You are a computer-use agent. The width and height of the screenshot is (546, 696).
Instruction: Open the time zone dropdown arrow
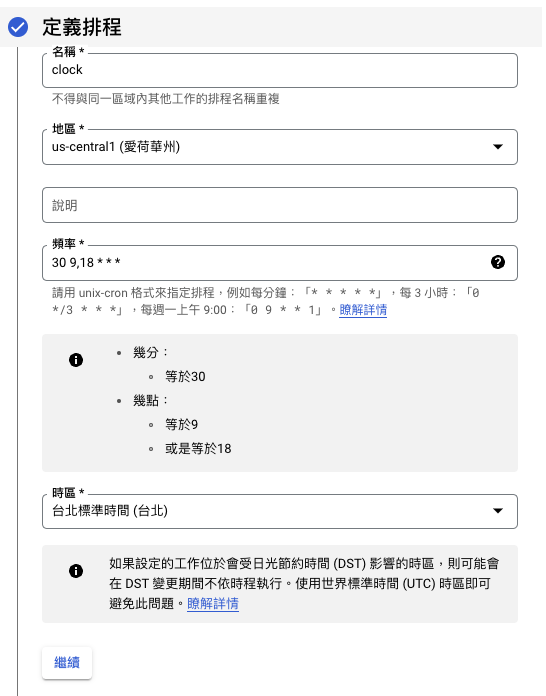pyautogui.click(x=498, y=511)
